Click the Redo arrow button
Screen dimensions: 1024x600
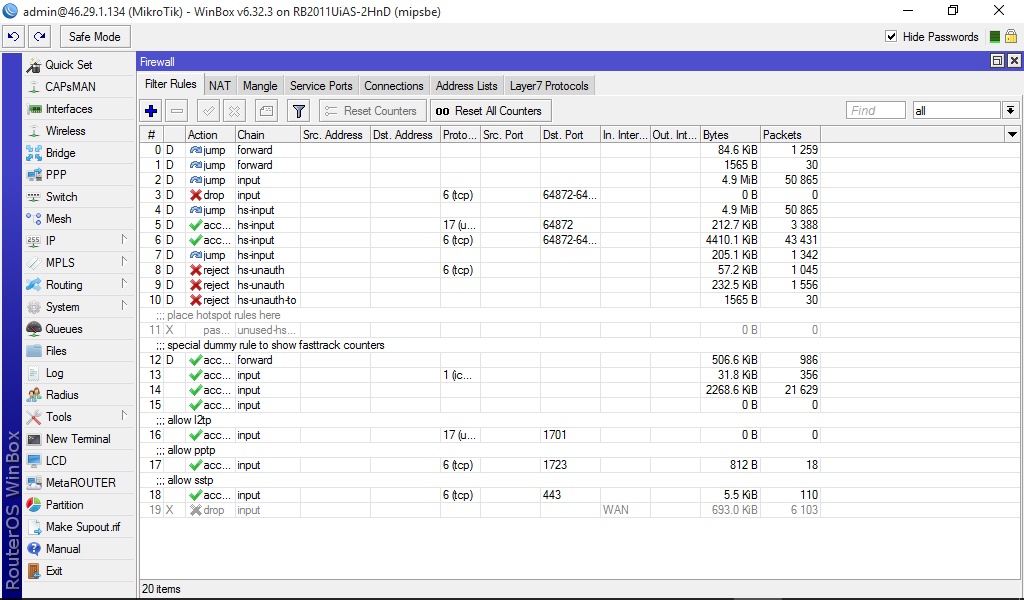[39, 37]
